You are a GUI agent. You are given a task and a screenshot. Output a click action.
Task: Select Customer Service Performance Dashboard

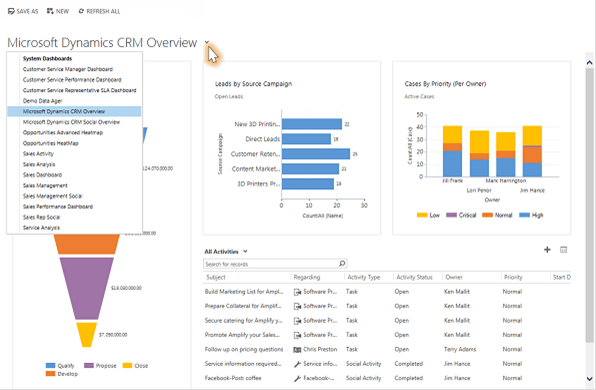(x=72, y=80)
